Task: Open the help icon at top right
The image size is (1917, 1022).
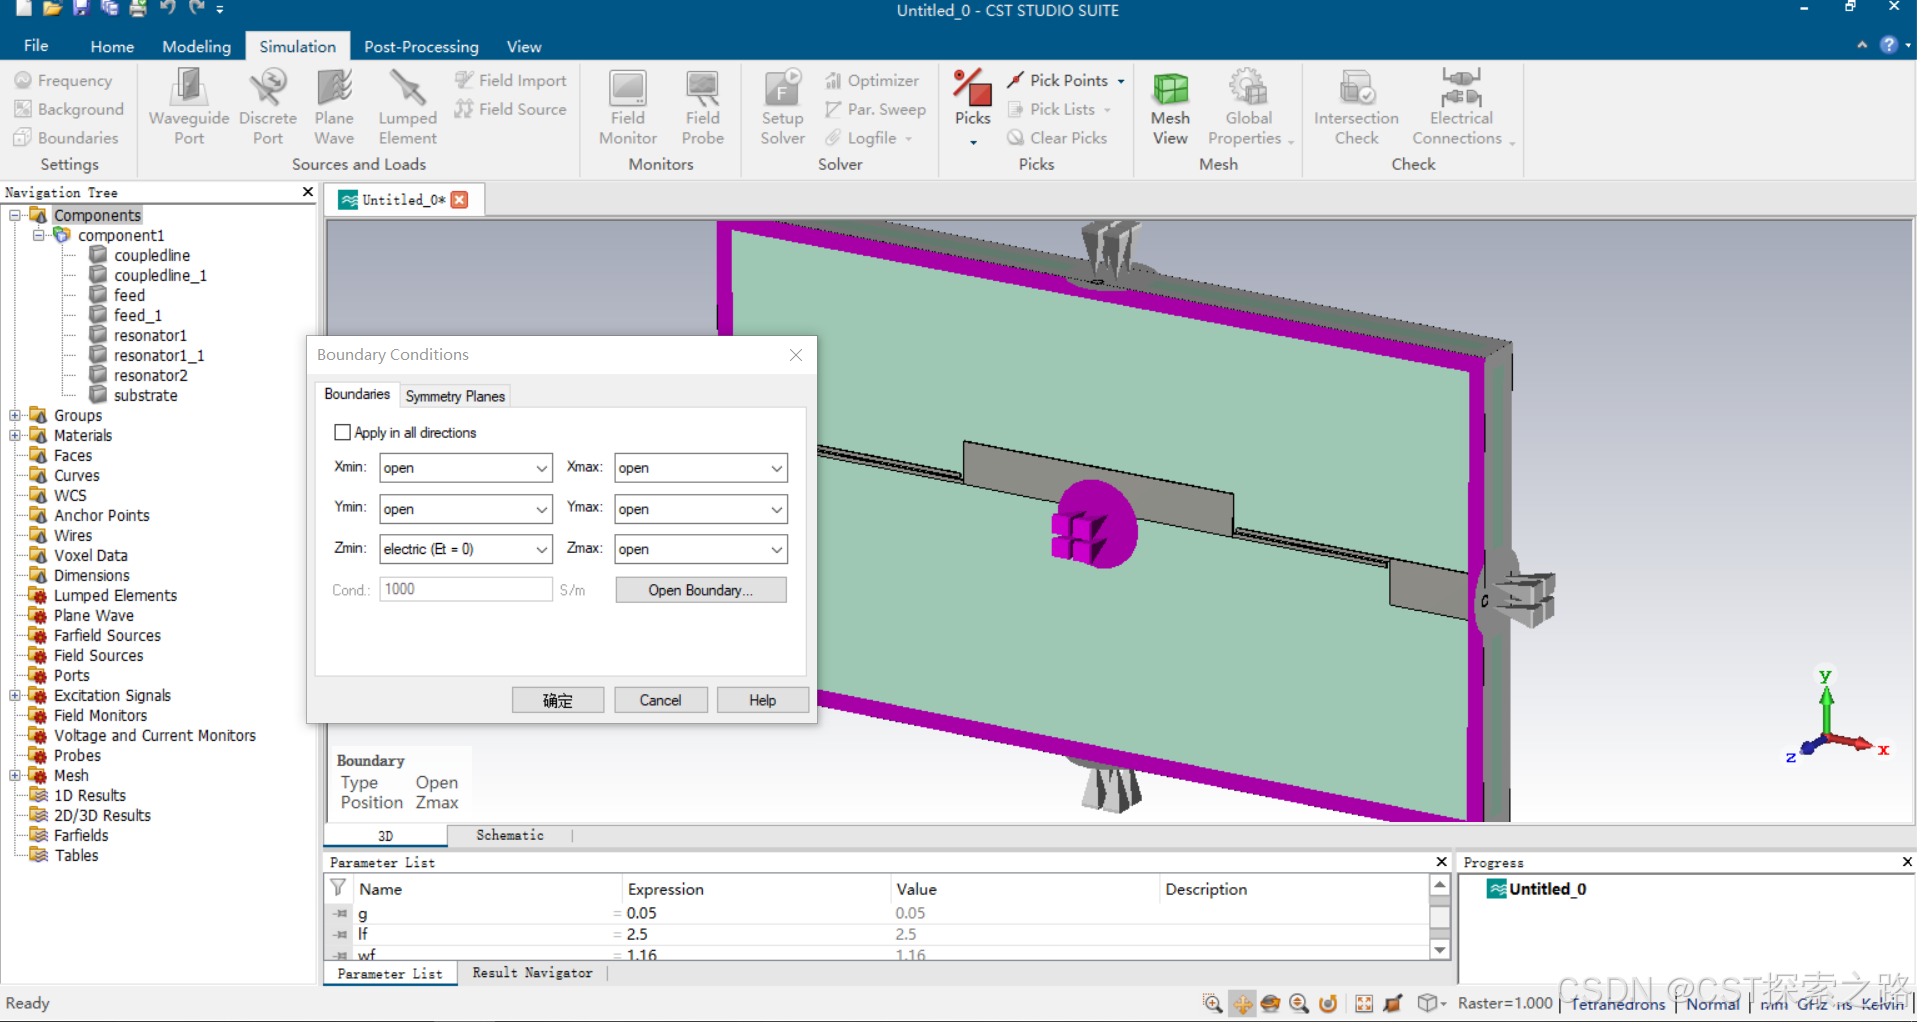Action: point(1888,45)
